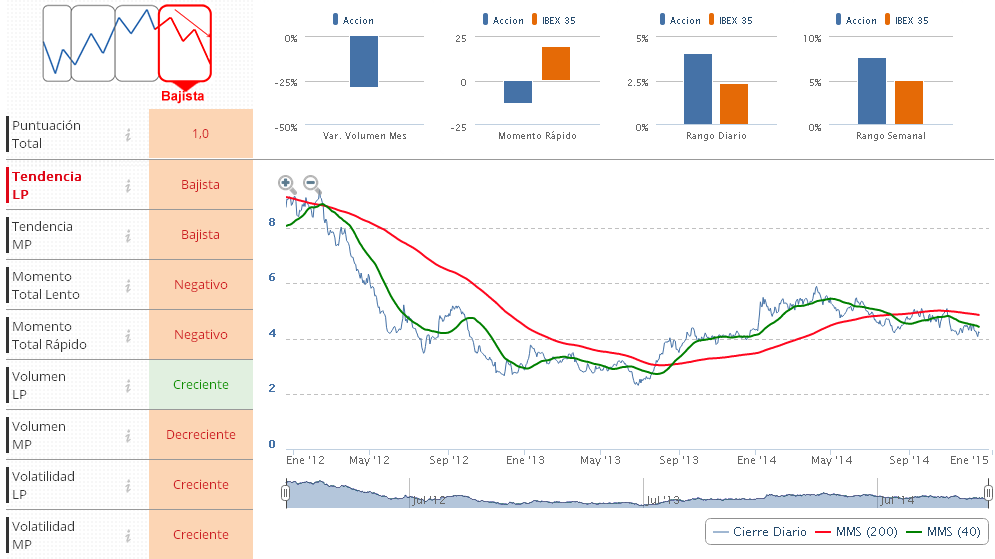The width and height of the screenshot is (995, 559).
Task: Click the right handle of range navigator
Action: click(988, 492)
